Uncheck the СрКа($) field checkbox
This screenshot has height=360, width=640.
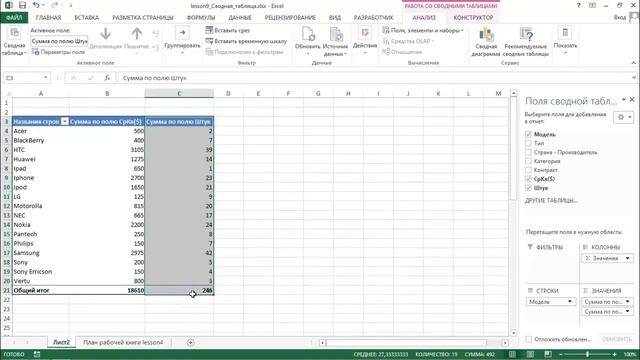coord(528,179)
